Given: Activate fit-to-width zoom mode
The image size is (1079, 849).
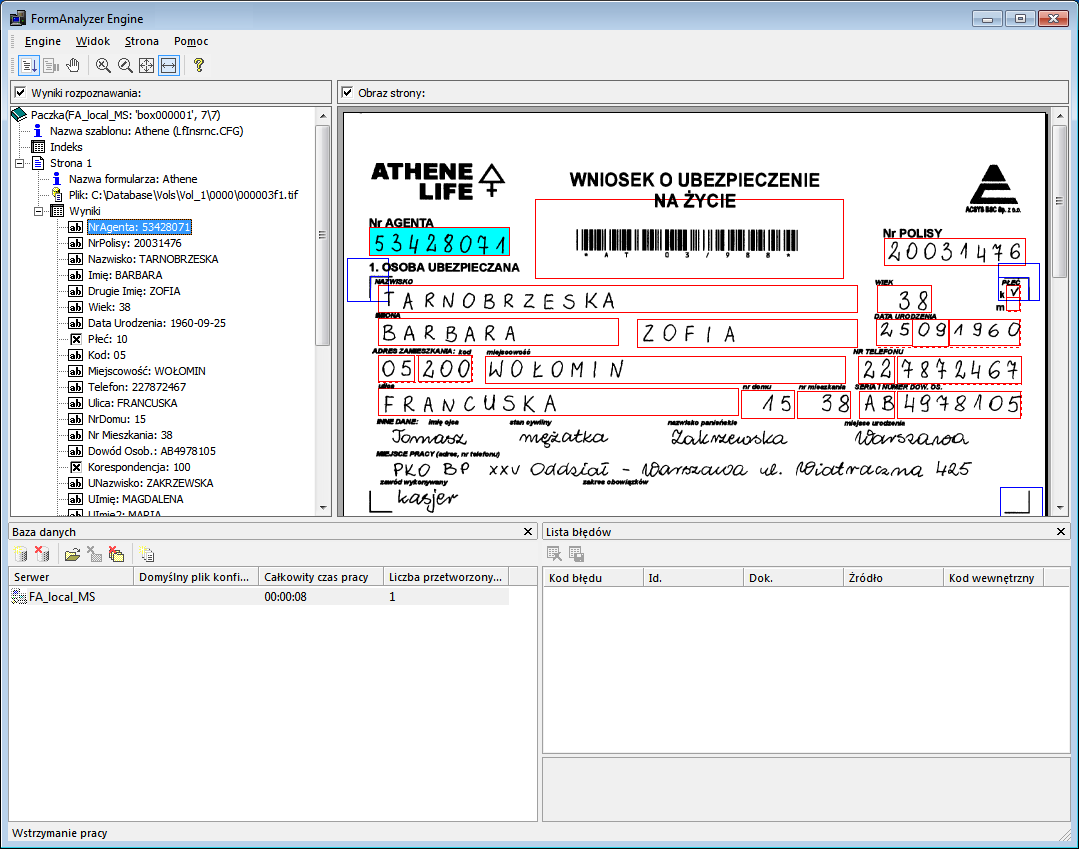Looking at the screenshot, I should pos(167,65).
